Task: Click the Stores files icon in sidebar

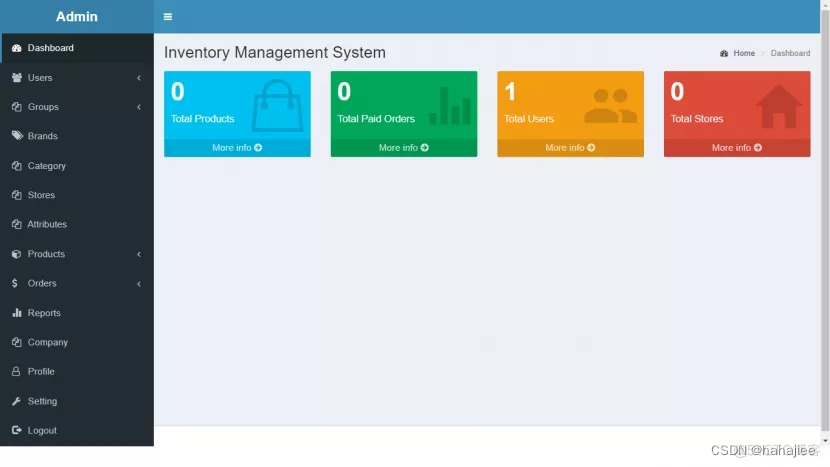Action: (17, 195)
